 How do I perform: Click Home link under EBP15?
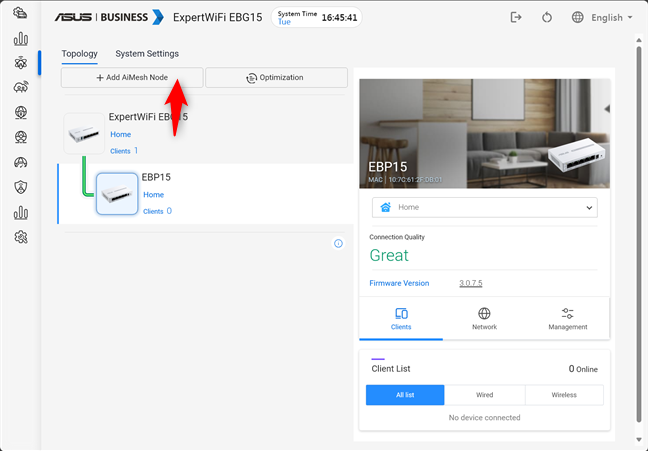[x=153, y=195]
